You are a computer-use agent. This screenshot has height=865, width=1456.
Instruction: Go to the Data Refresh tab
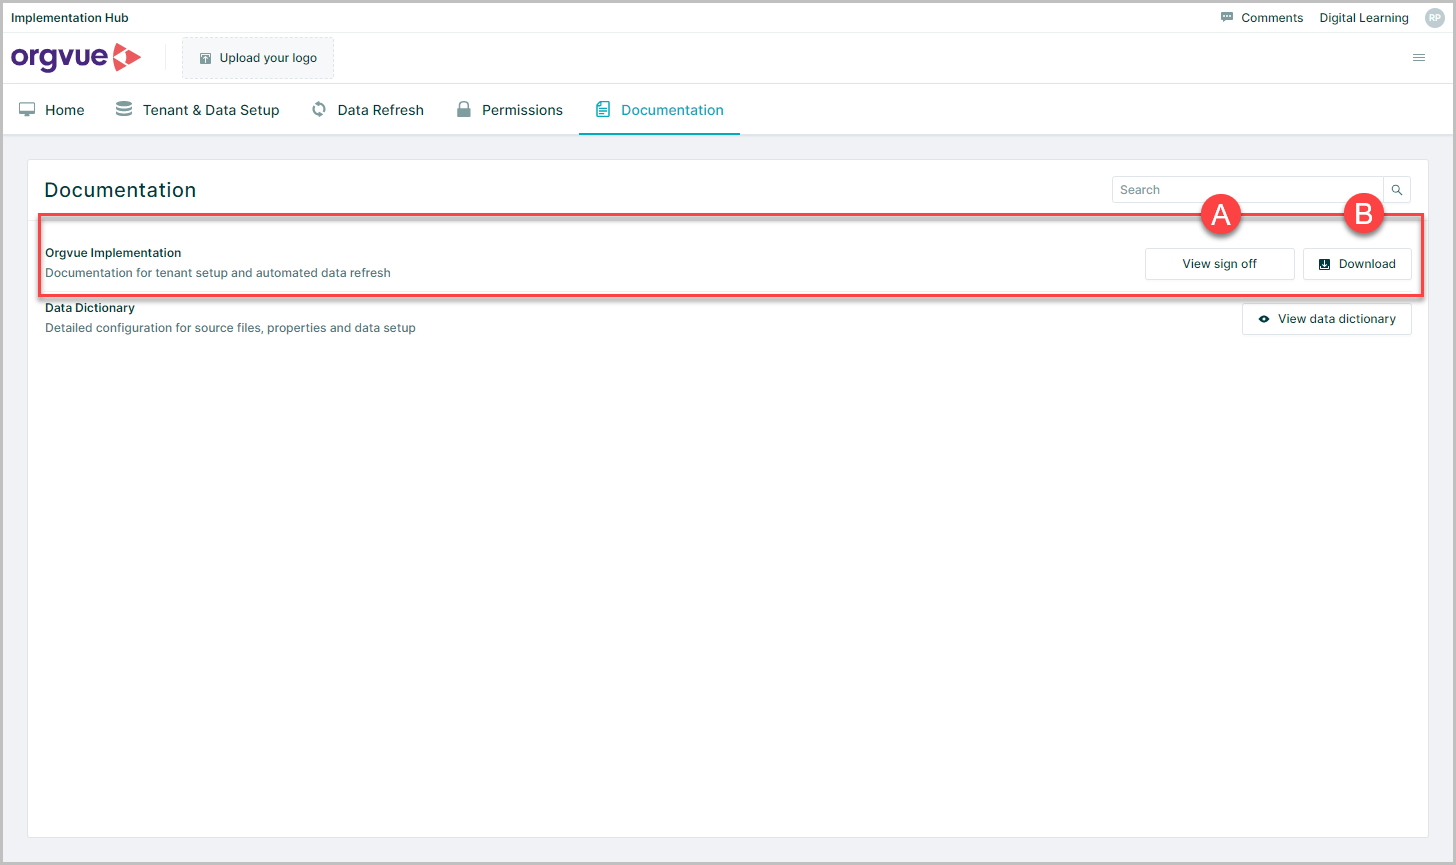click(368, 110)
